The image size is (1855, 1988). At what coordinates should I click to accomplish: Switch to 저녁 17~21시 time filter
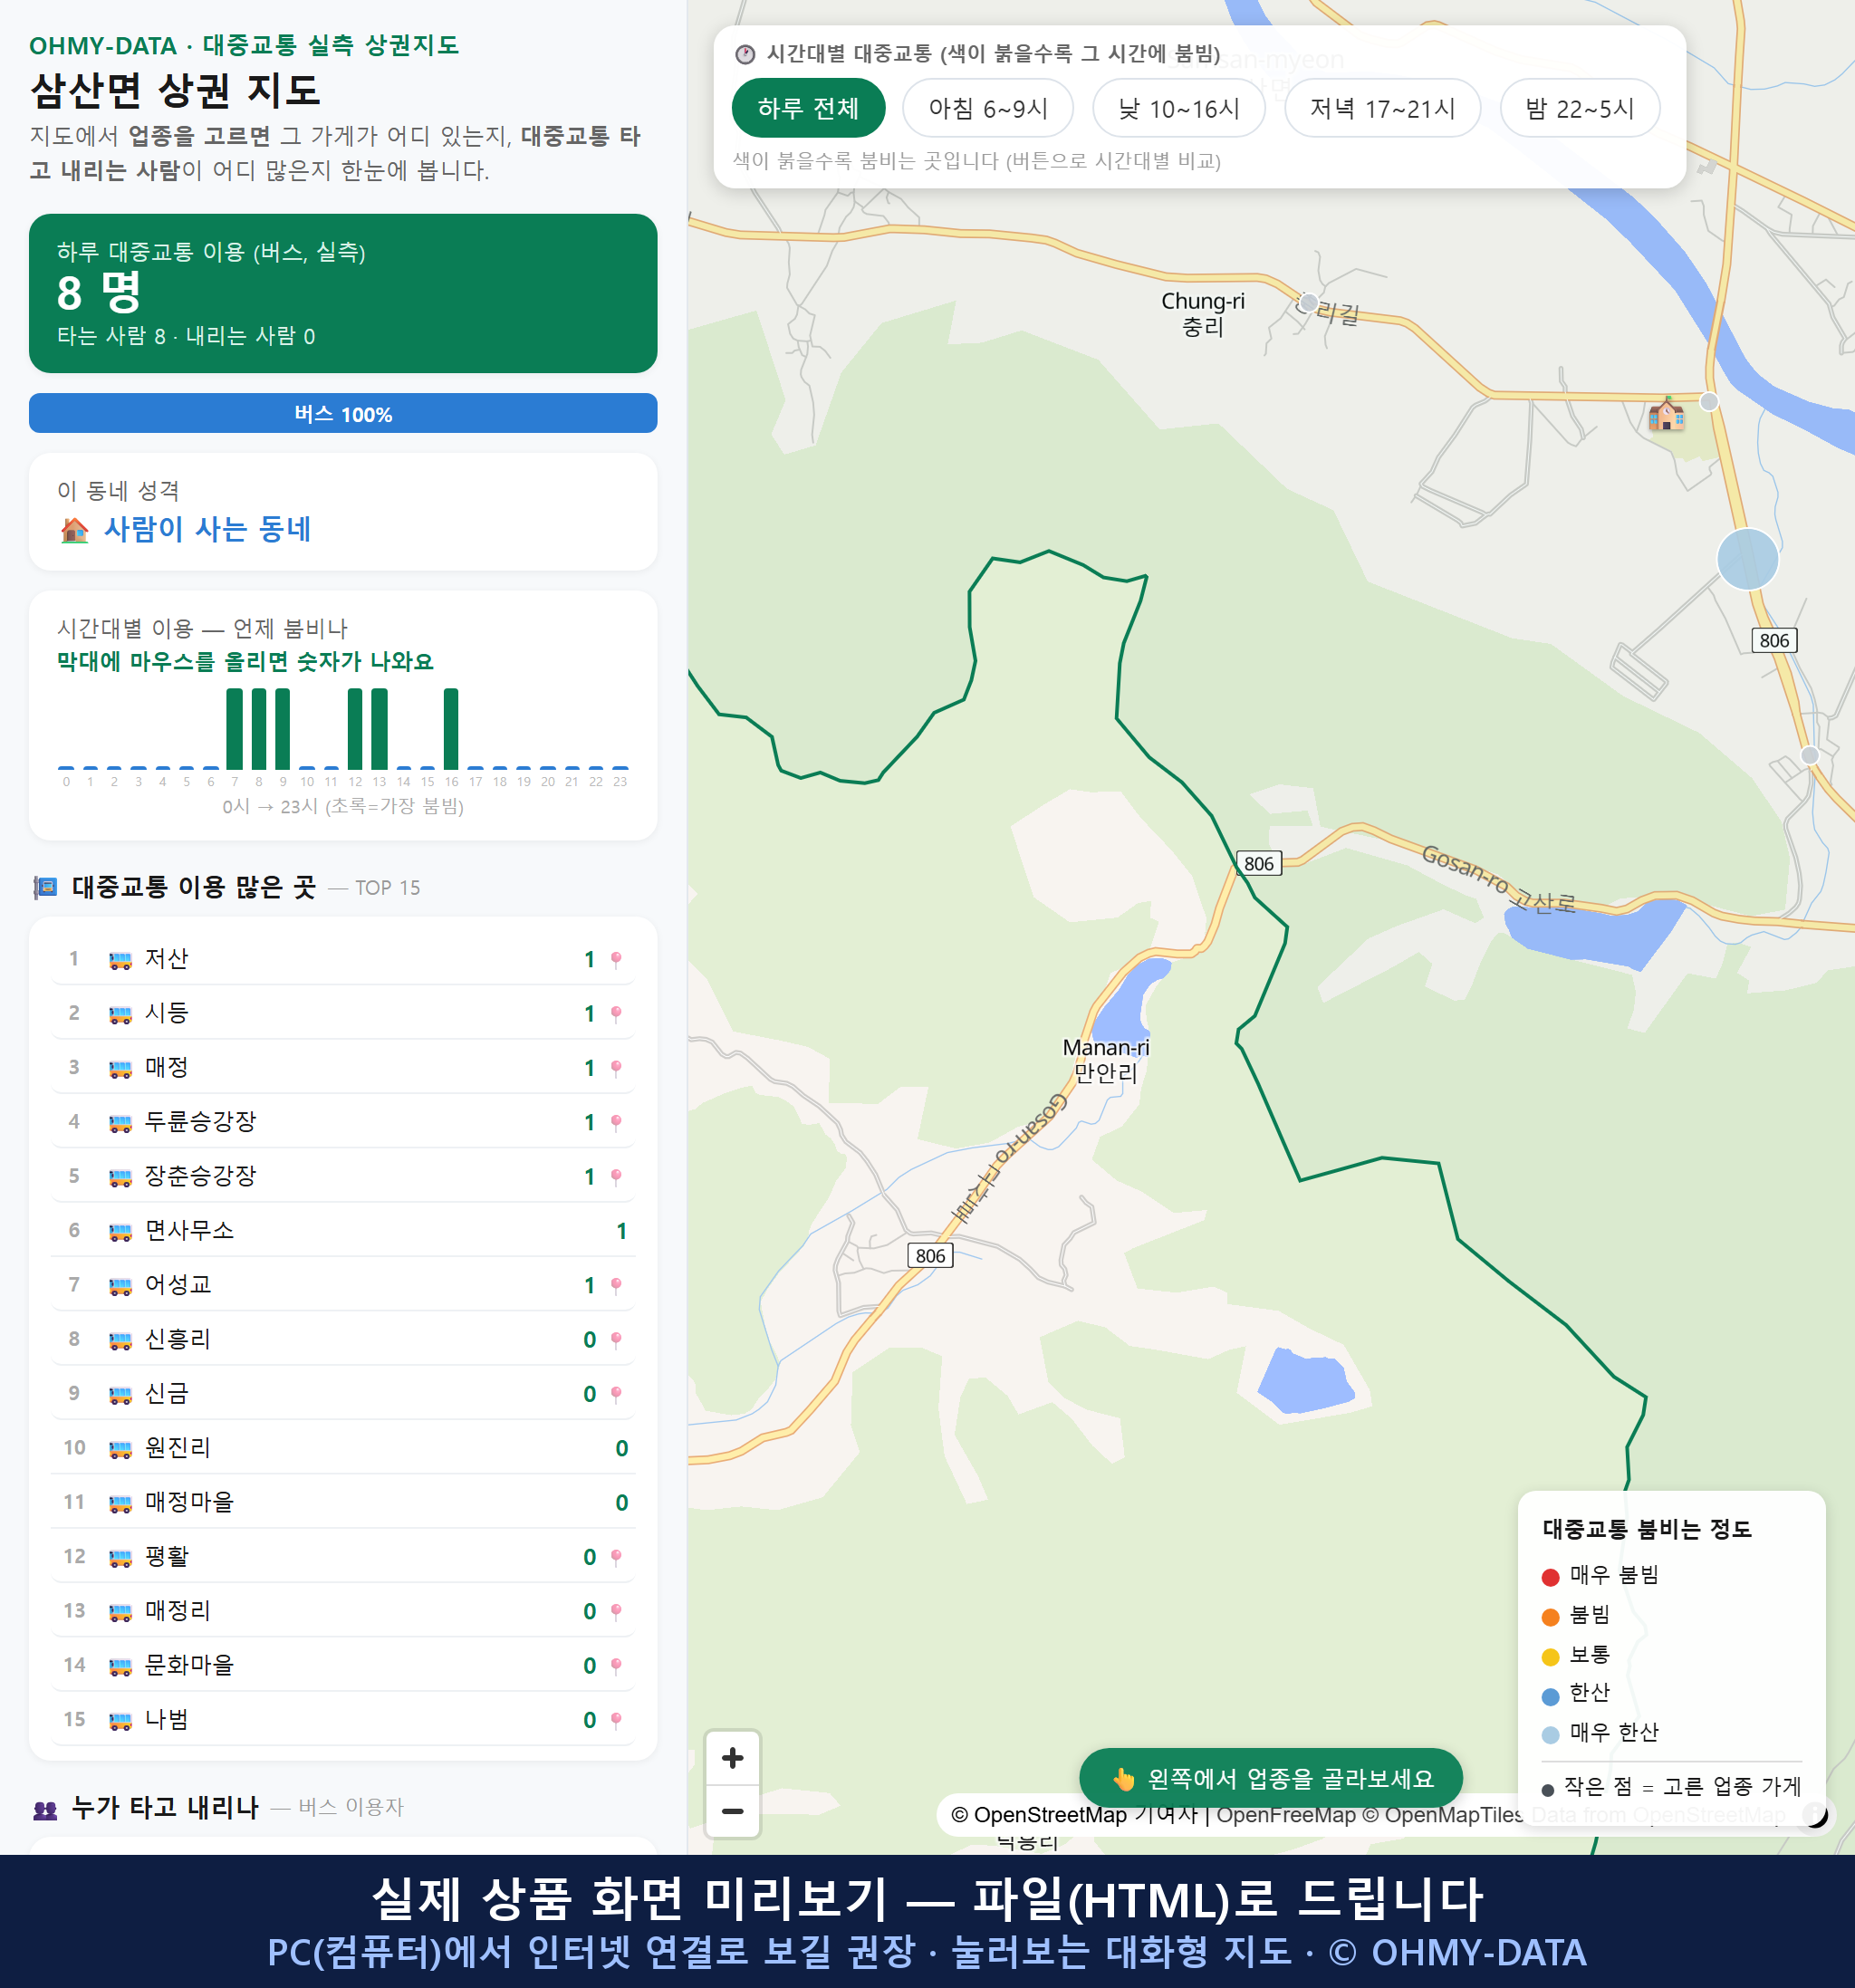1382,108
